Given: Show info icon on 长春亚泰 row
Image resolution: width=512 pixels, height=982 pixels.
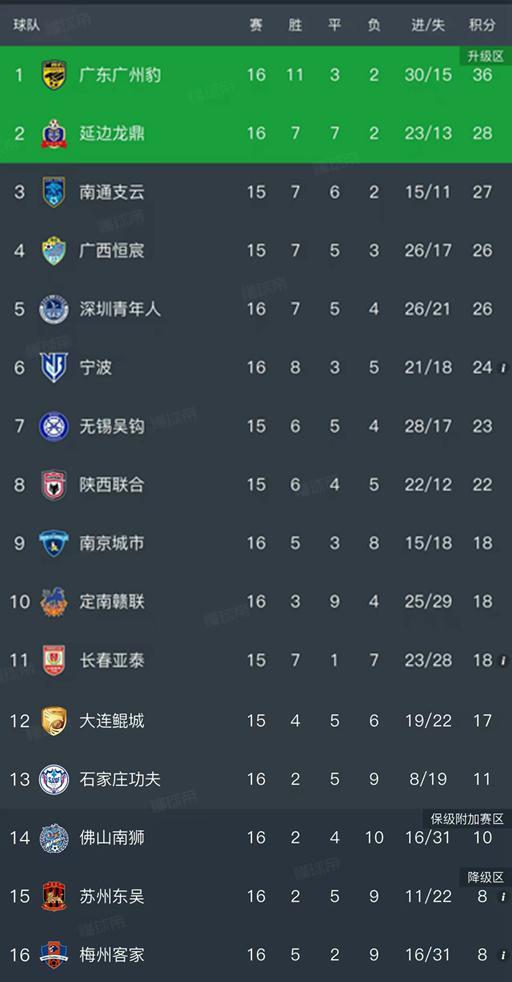Looking at the screenshot, I should click(x=503, y=661).
